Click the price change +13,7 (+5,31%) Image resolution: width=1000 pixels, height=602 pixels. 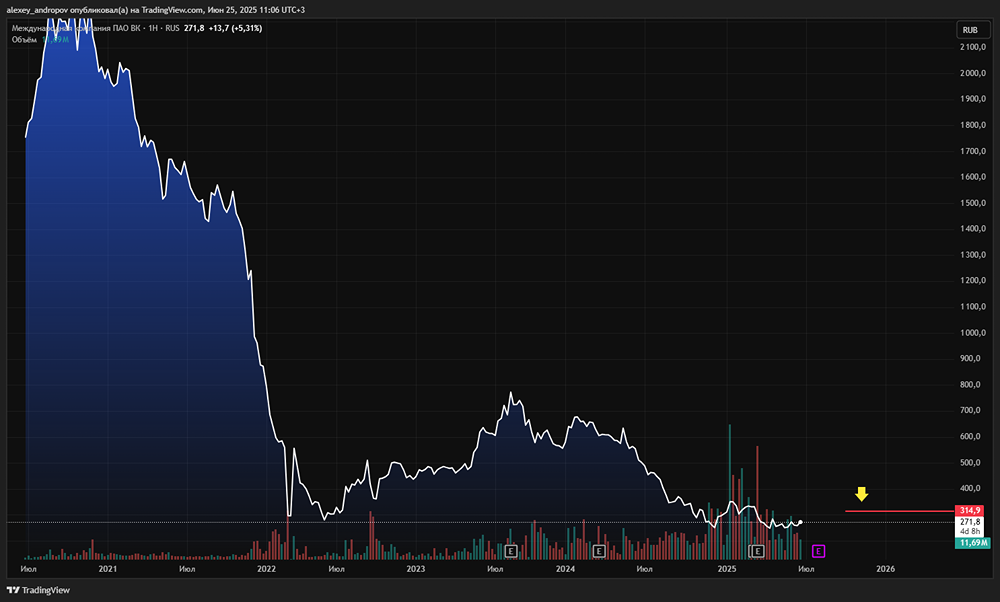click(235, 28)
